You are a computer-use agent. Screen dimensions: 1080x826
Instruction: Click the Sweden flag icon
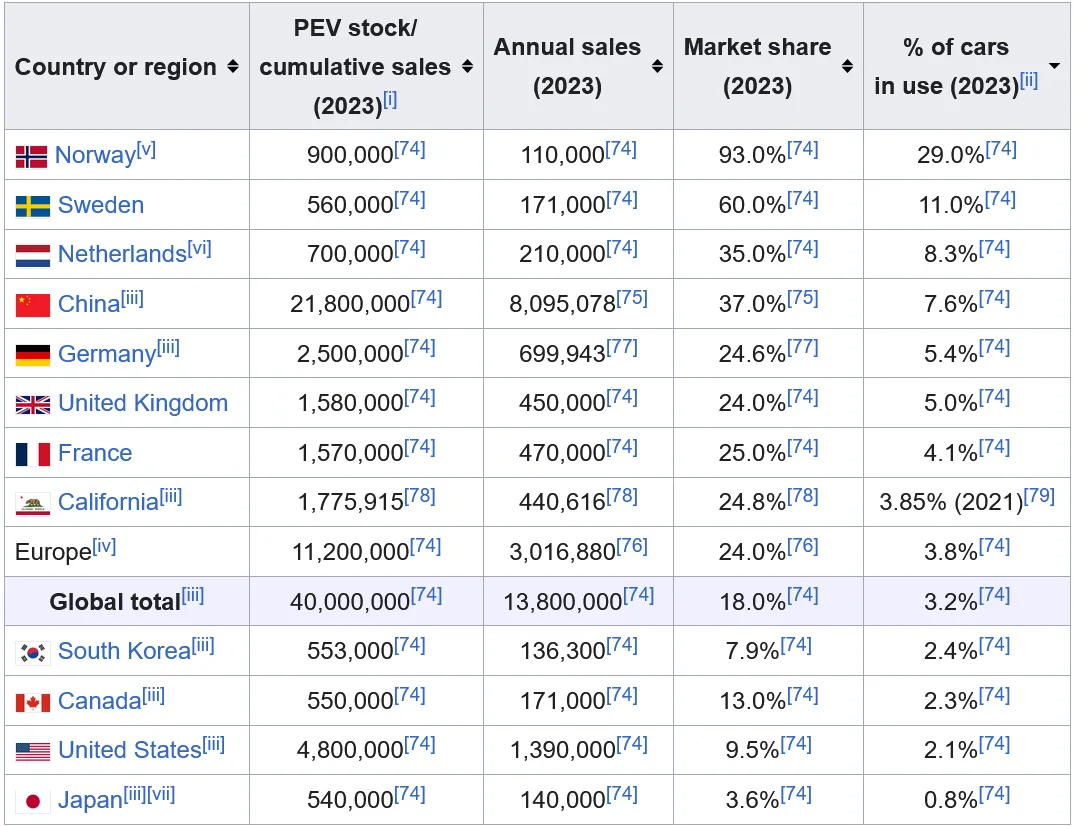[x=32, y=206]
